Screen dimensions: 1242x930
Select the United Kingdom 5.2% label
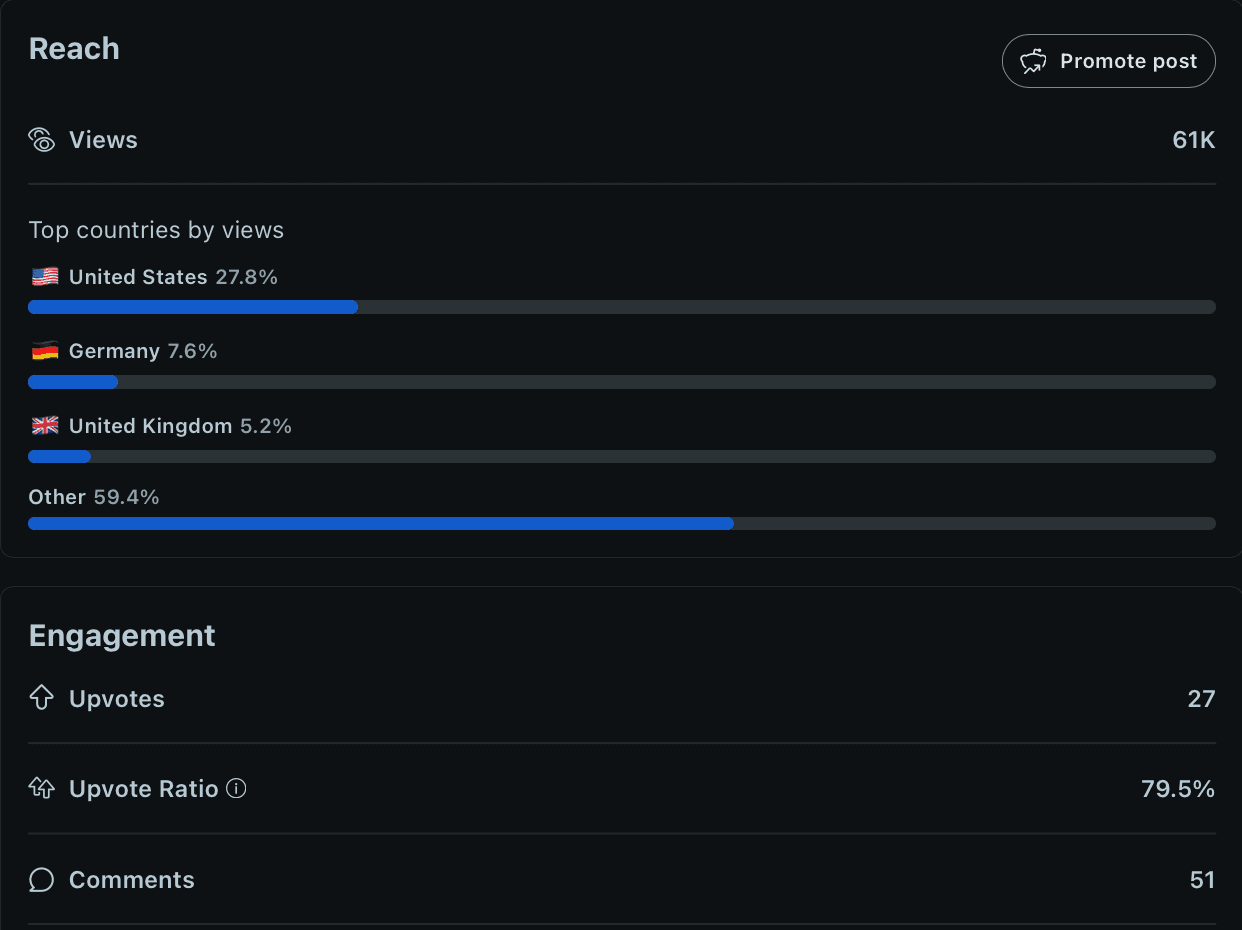180,426
